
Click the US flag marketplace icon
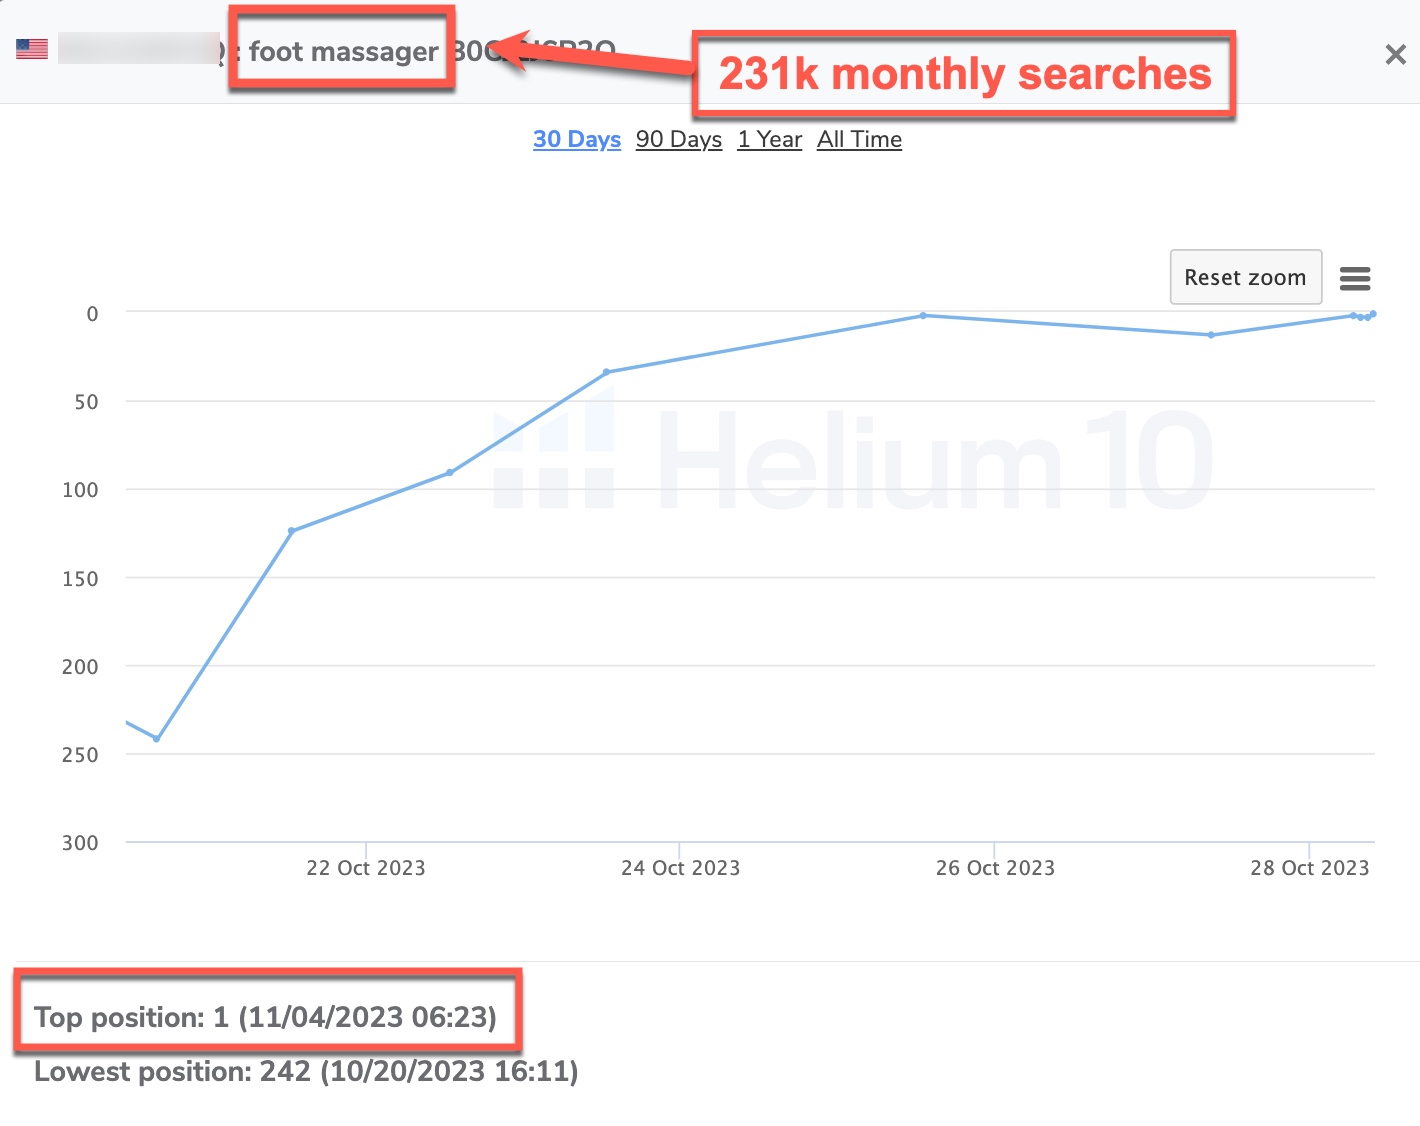click(32, 49)
